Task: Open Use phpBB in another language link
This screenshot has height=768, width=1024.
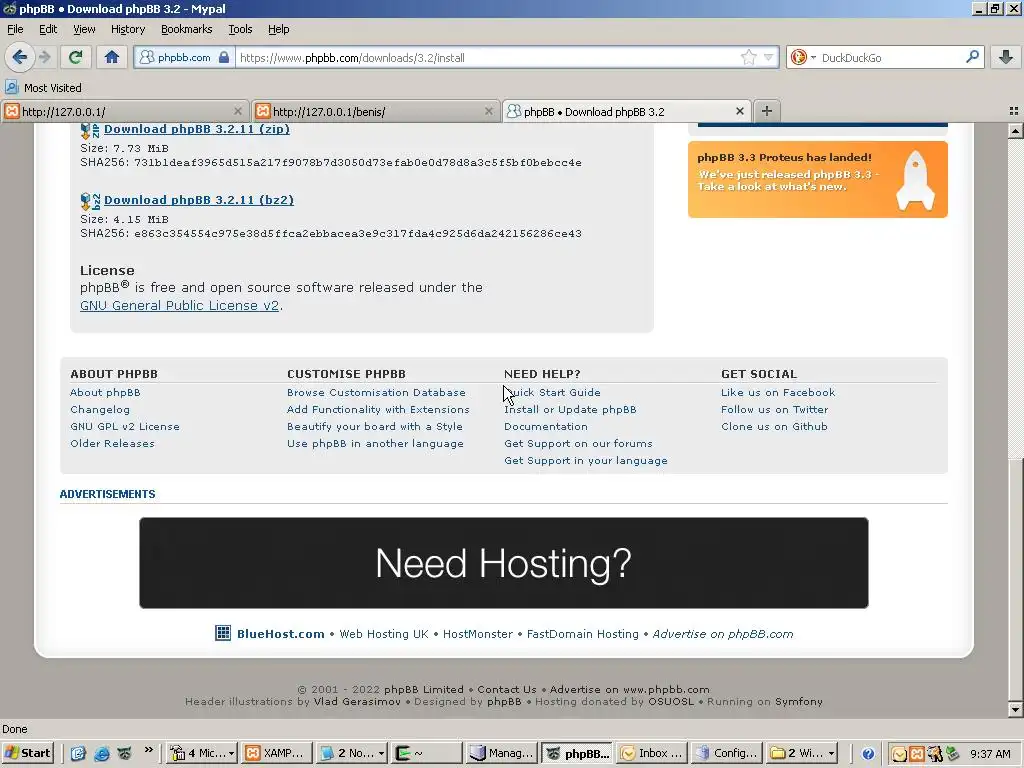Action: [x=376, y=443]
